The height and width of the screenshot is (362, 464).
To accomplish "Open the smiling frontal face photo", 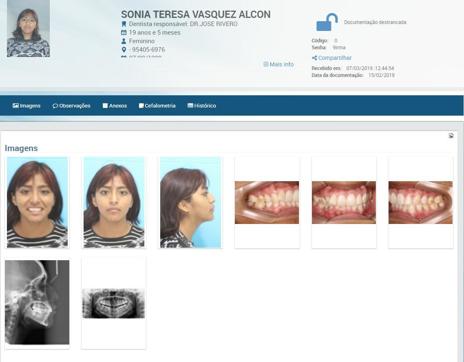I will 37,203.
